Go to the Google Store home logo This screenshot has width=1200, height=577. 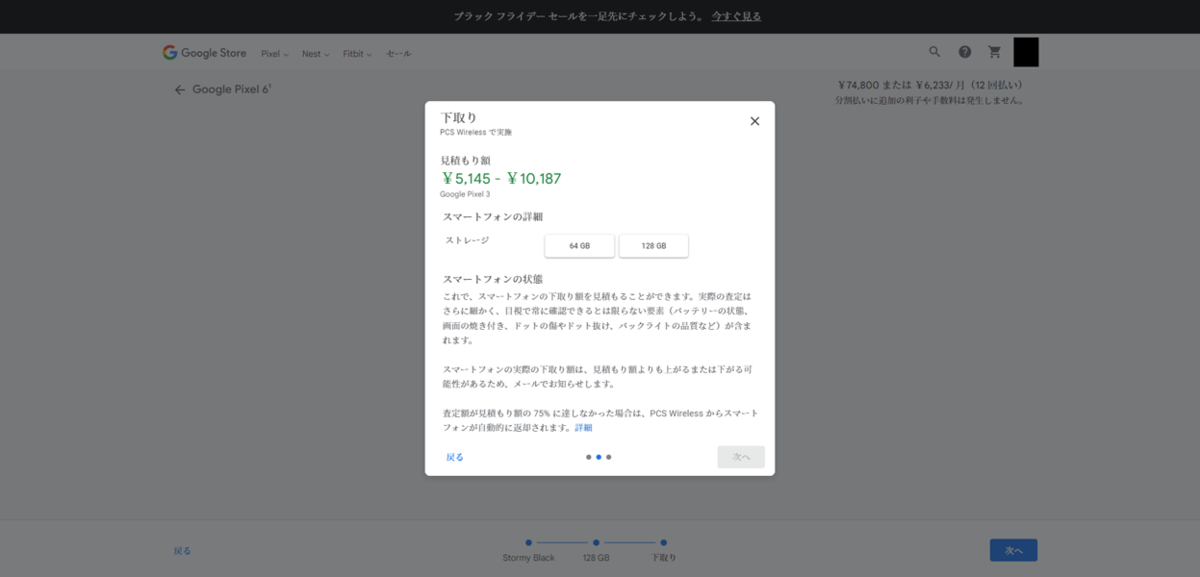[204, 53]
